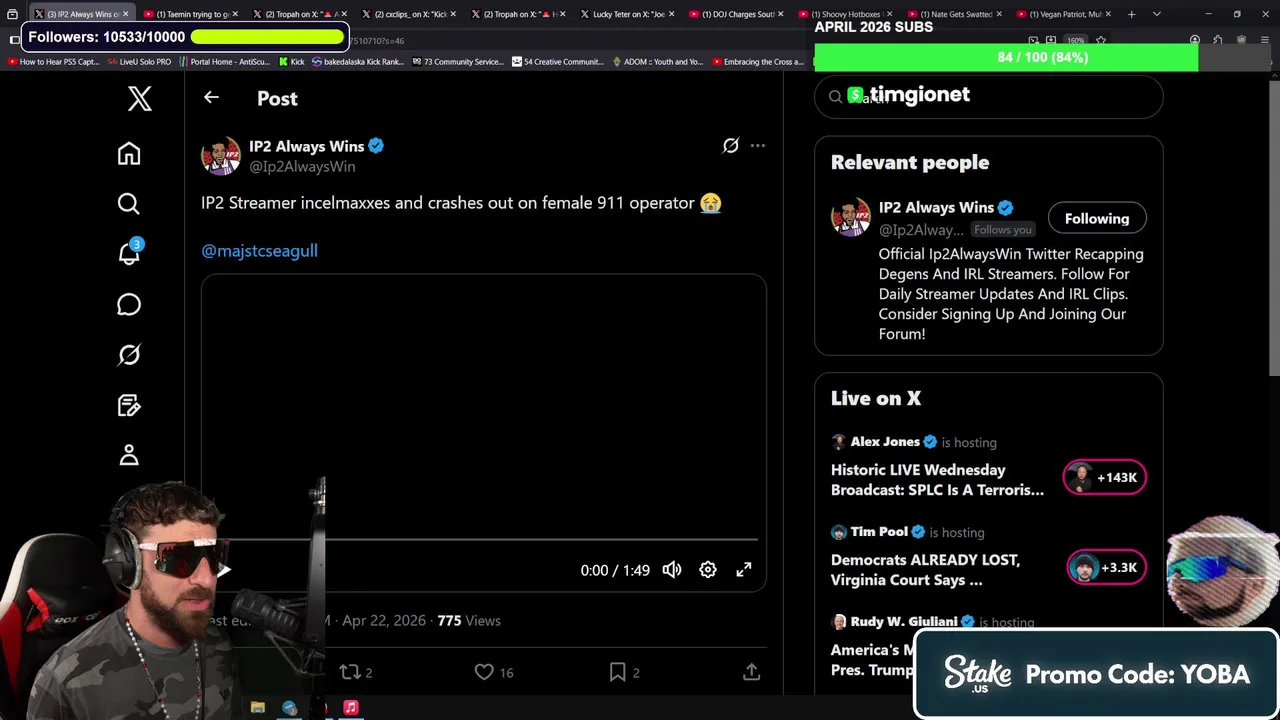Open IP2 Always Wins in Relevant people
1280x720 pixels.
point(936,207)
